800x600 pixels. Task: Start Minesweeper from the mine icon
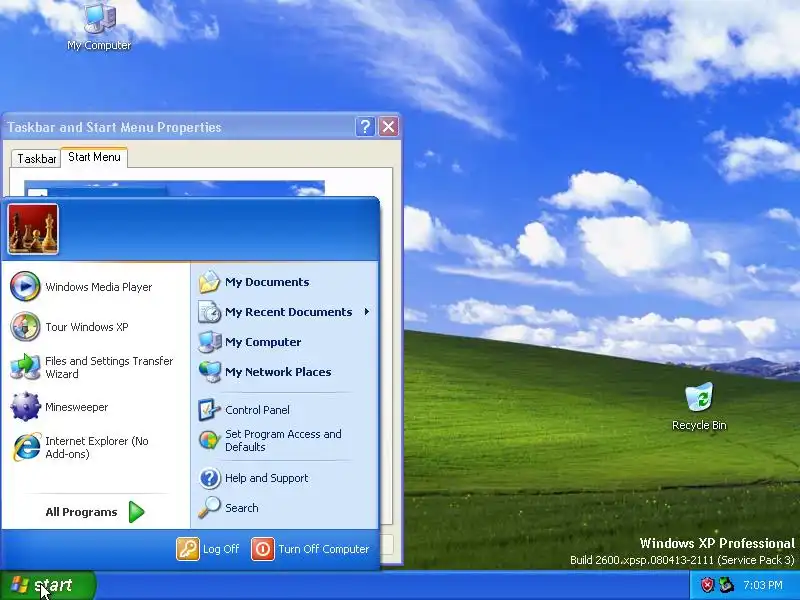pos(25,407)
